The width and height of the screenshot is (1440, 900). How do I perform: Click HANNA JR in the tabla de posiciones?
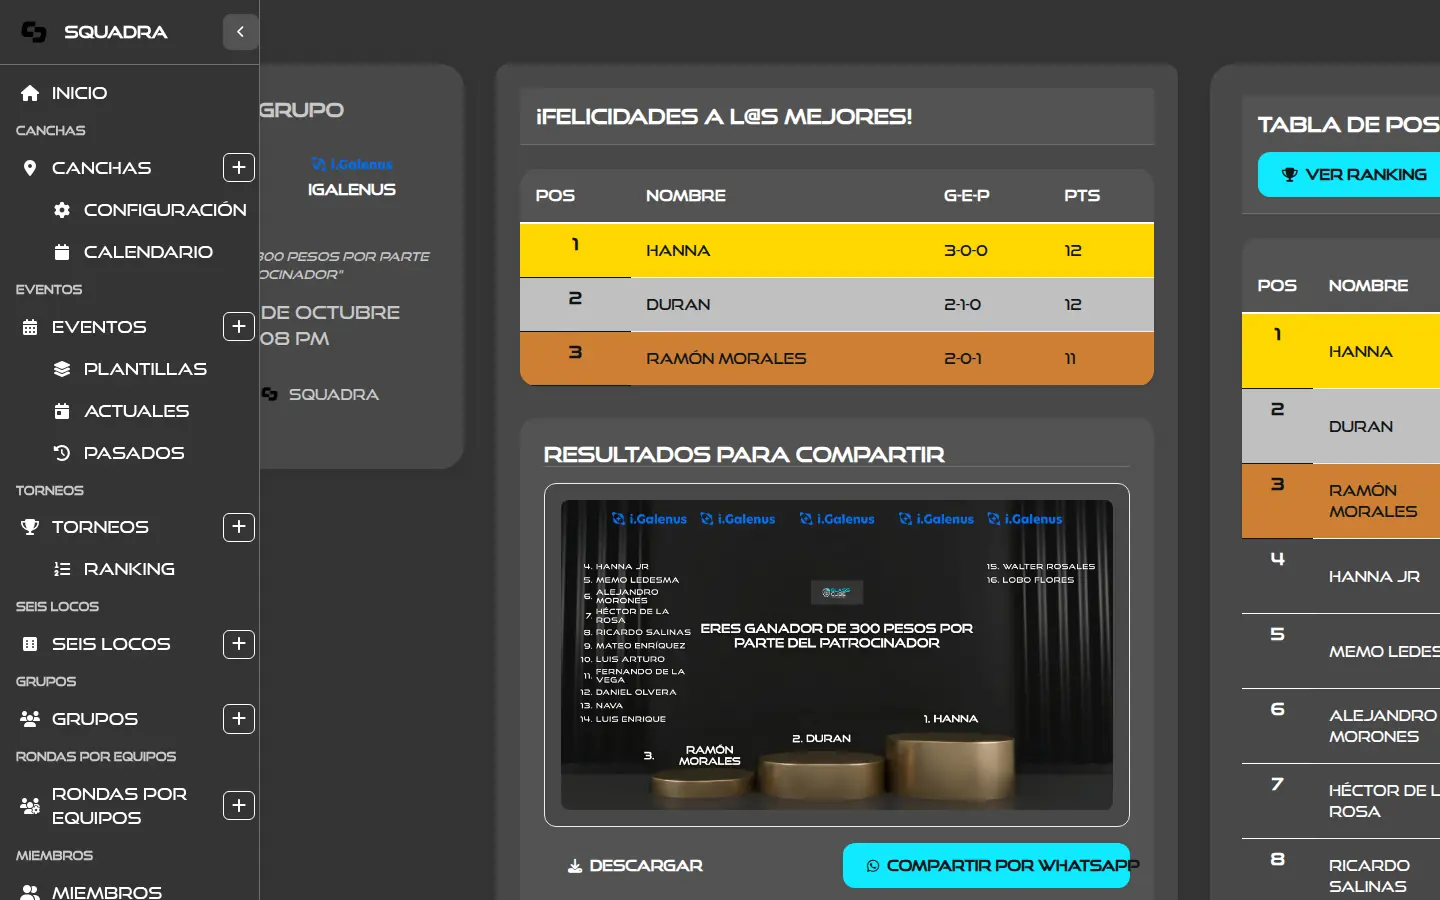(x=1374, y=577)
